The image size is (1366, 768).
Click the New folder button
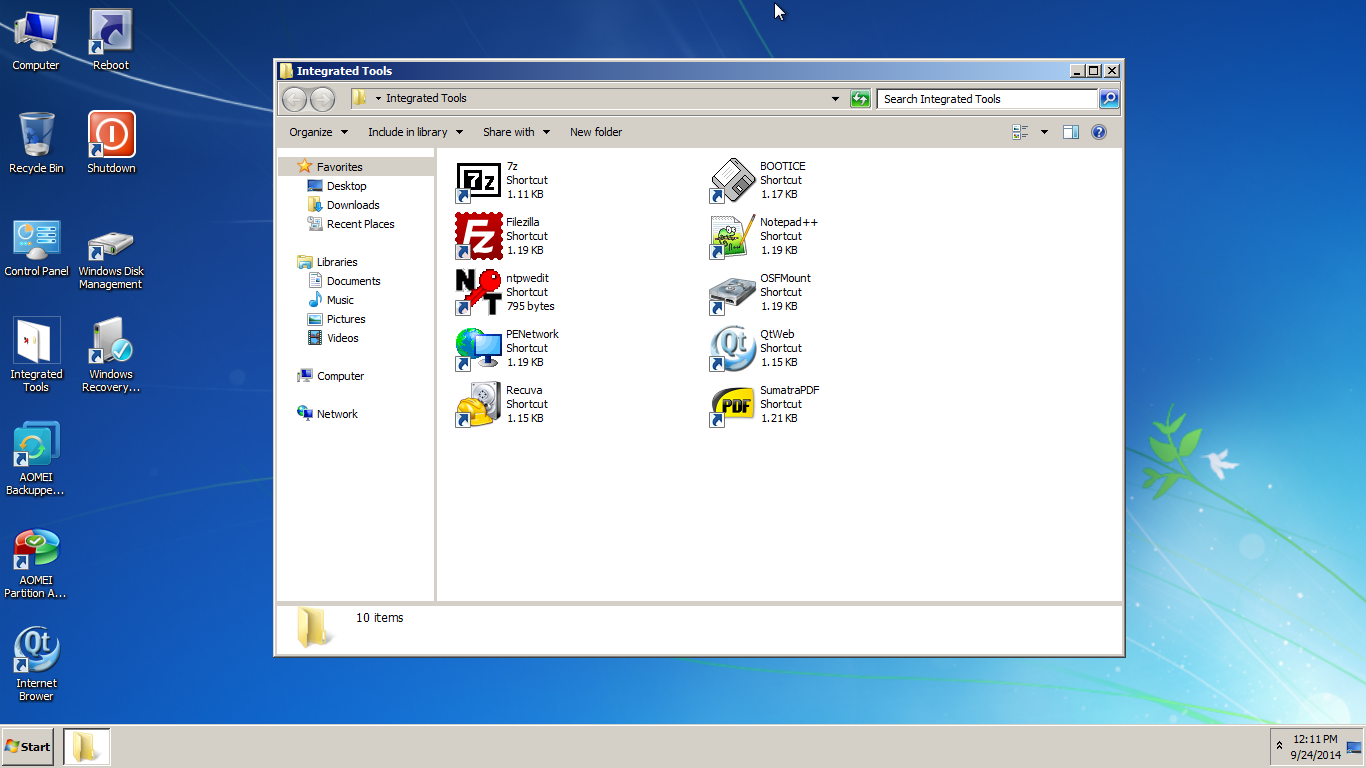[596, 132]
